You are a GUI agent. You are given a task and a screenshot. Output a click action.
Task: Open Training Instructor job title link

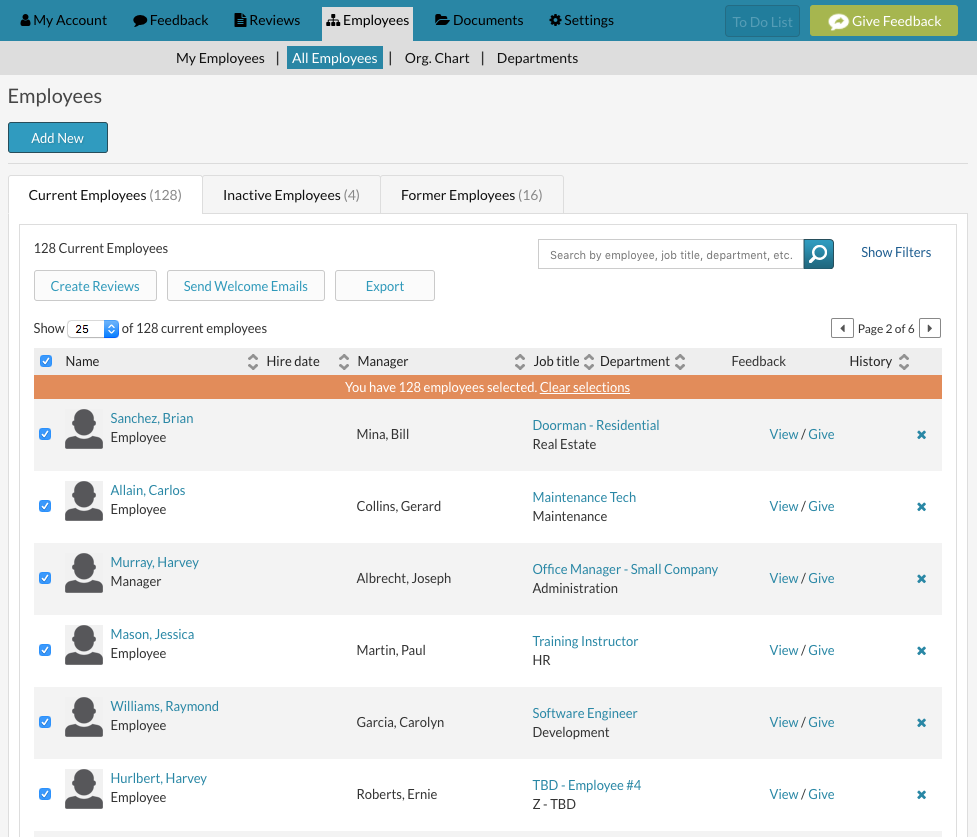(585, 641)
